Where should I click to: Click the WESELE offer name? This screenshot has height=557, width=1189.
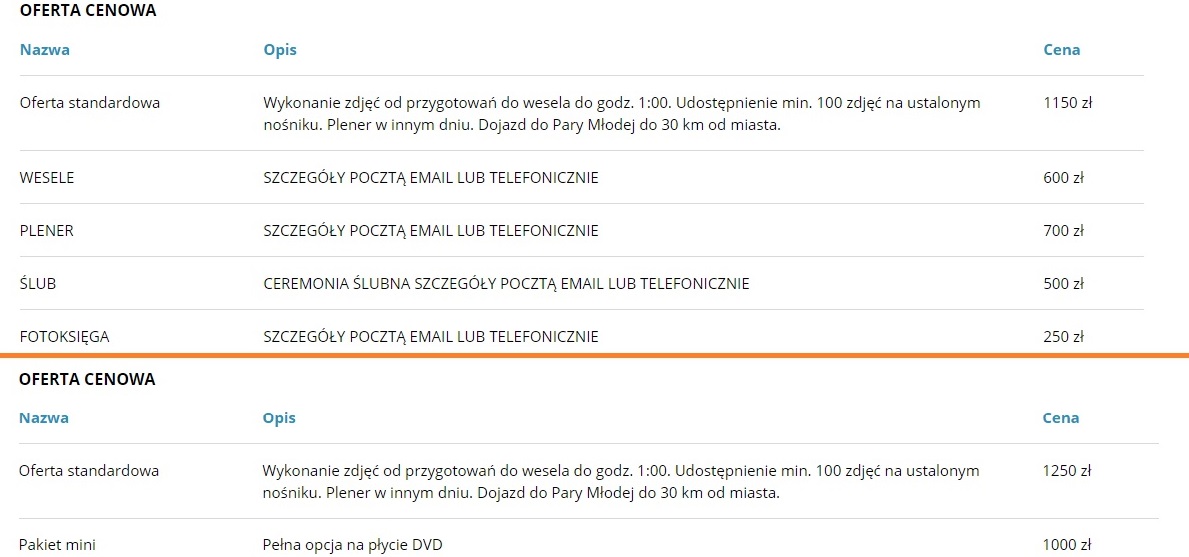47,178
